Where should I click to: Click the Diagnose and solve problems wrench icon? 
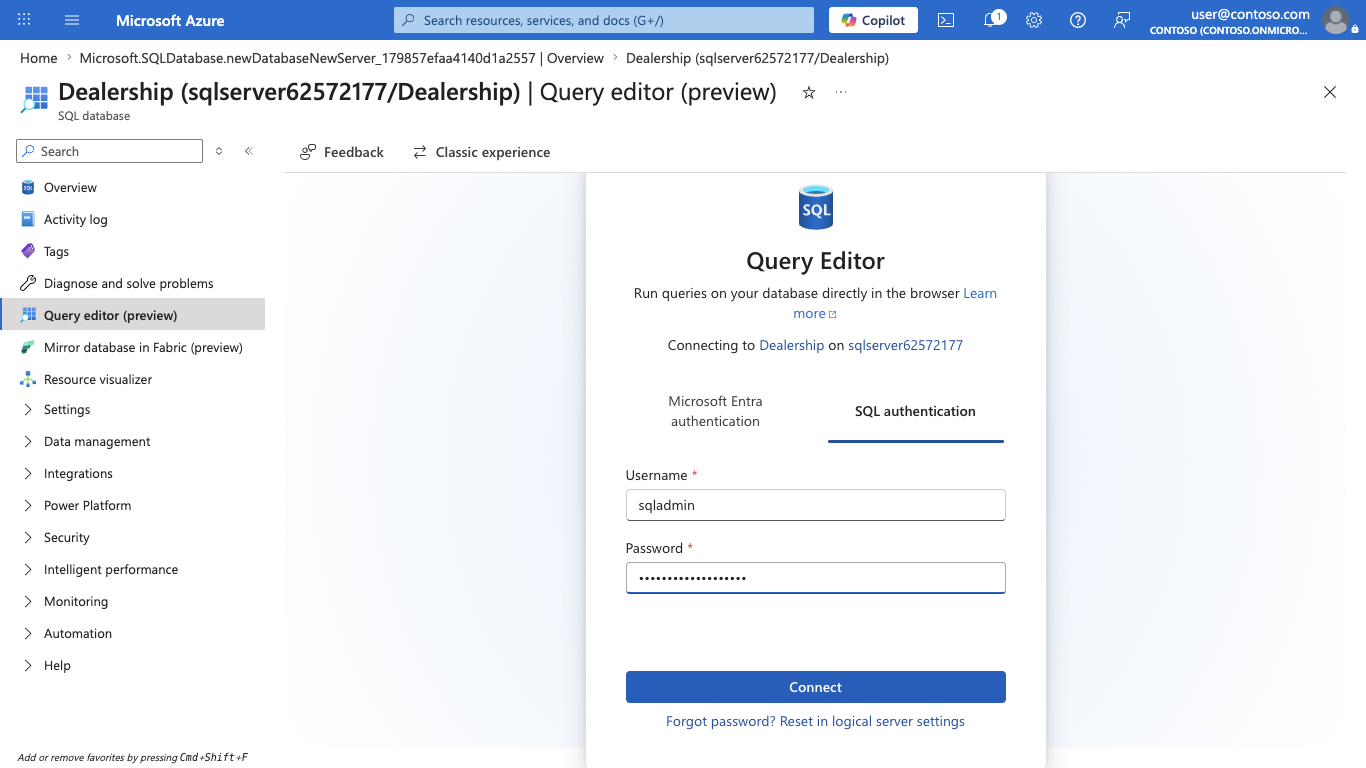pos(28,283)
